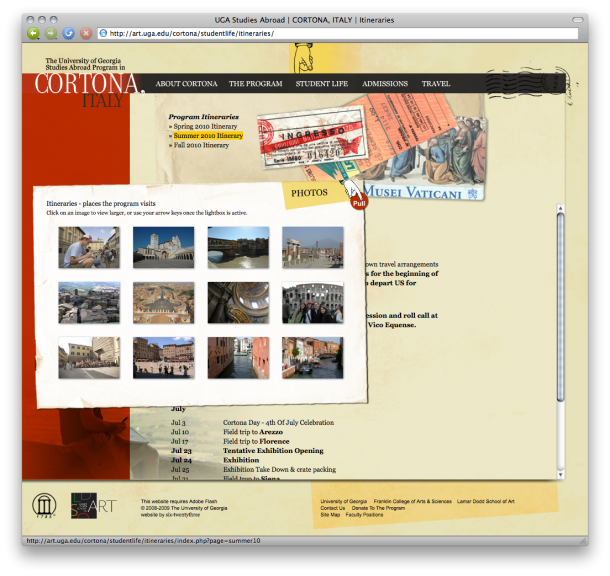This screenshot has height=576, width=610.
Task: Open photo of student sketching in piazza
Action: [x=89, y=247]
